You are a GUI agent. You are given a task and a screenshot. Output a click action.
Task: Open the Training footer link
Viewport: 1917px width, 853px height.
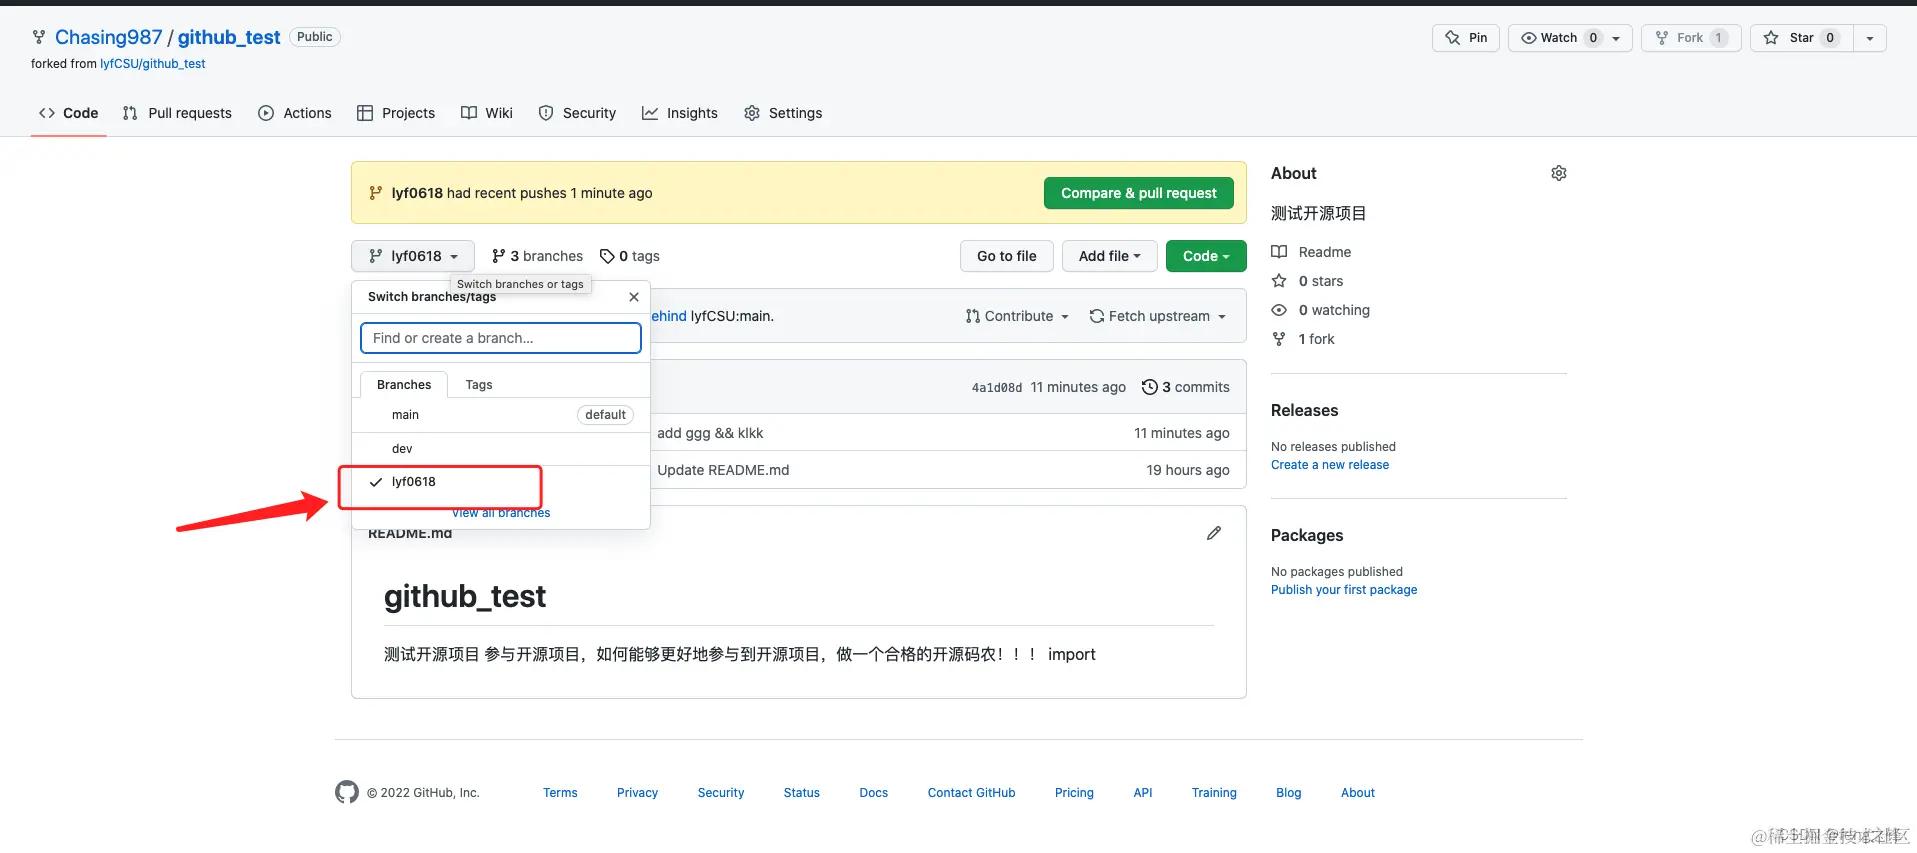(x=1214, y=793)
